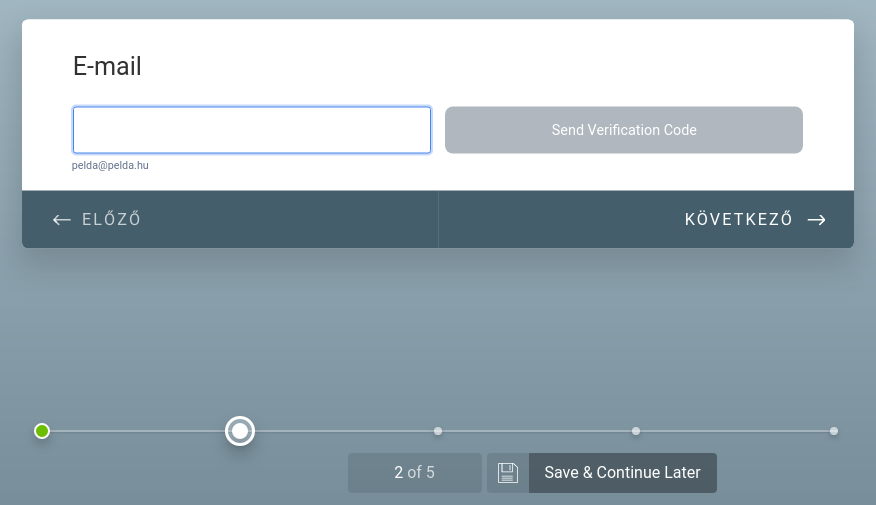The height and width of the screenshot is (505, 876).
Task: Click progress line between second and third step
Action: pyautogui.click(x=344, y=431)
